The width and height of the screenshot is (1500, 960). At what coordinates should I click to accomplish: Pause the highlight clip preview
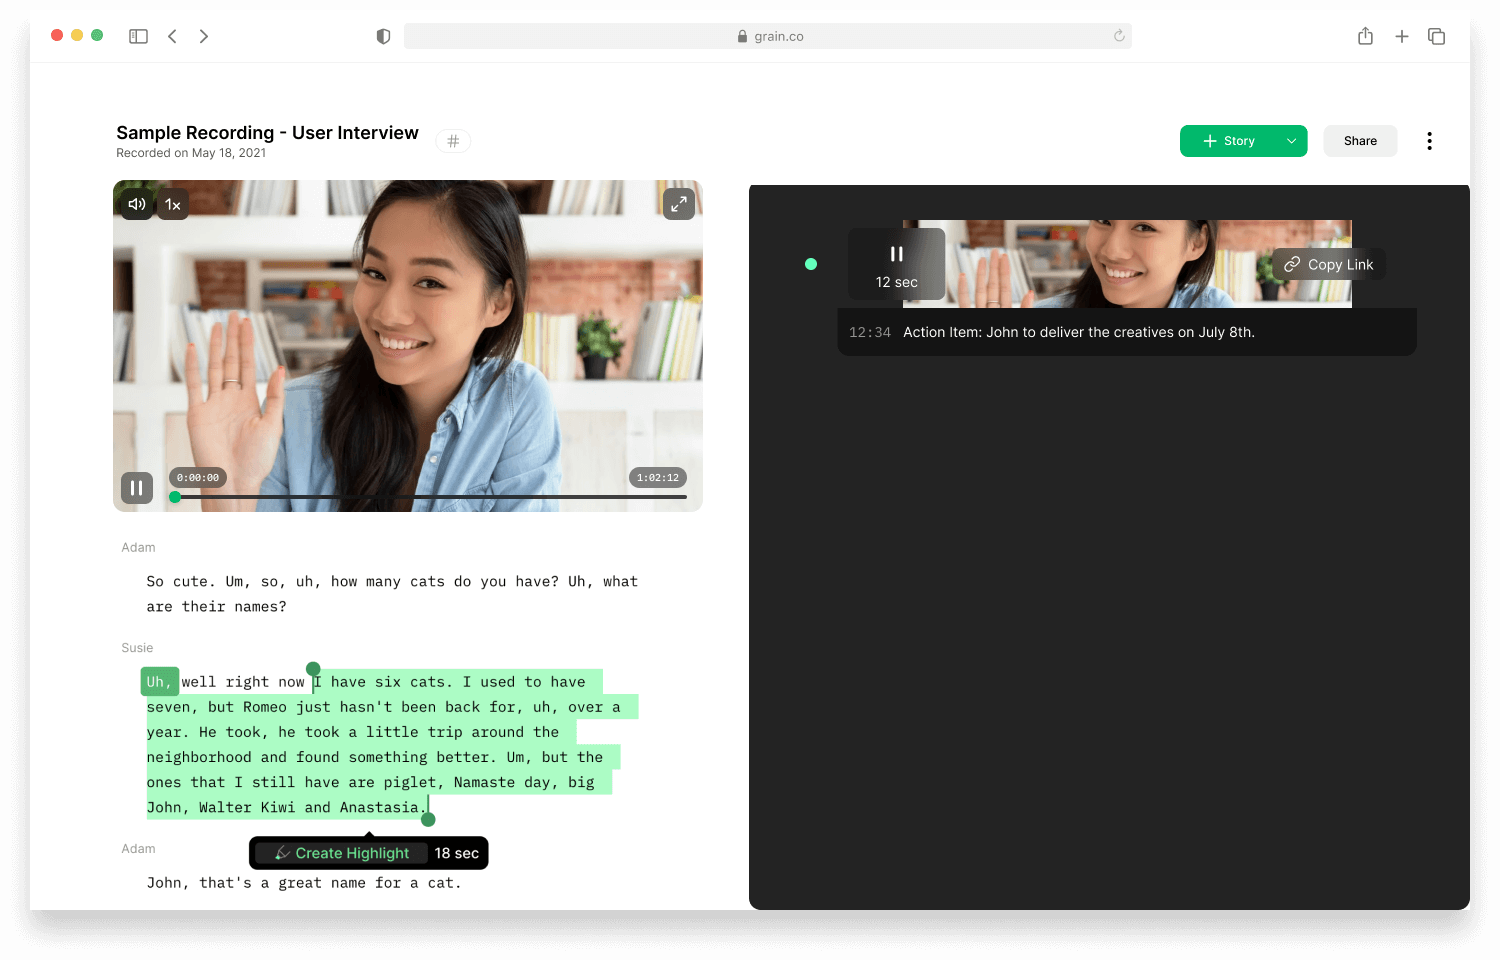pos(895,253)
